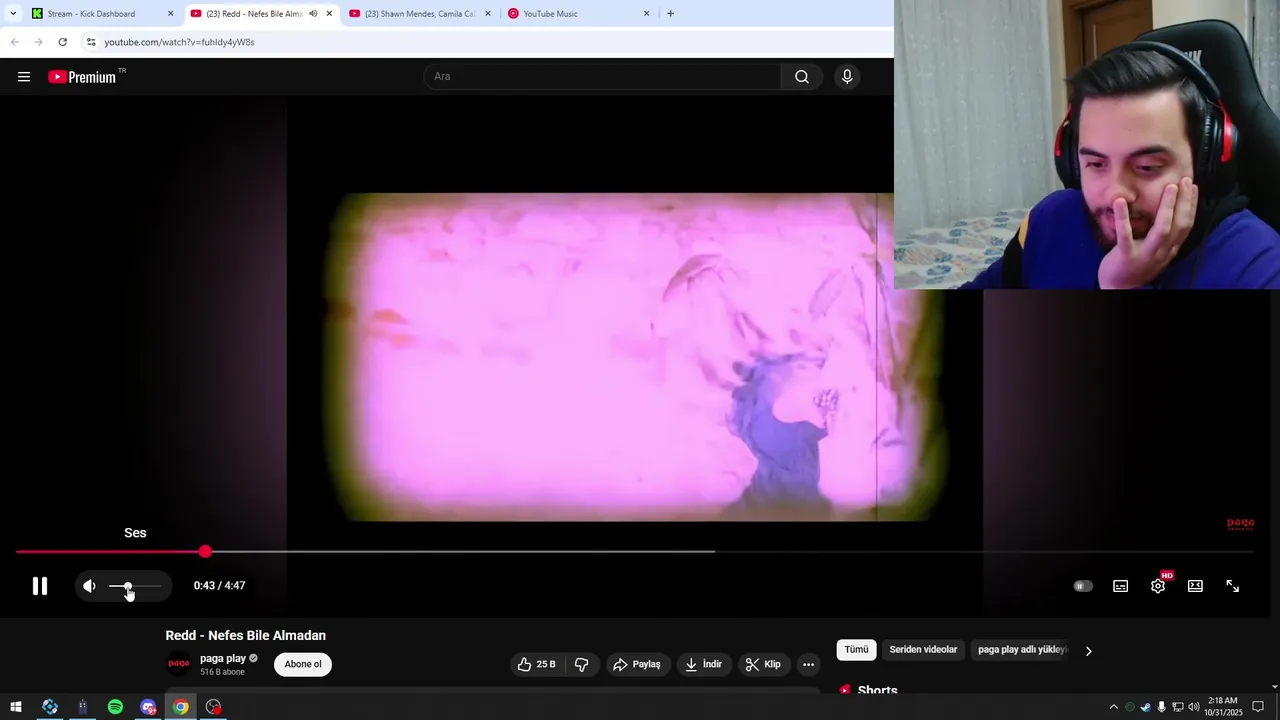Image resolution: width=1280 pixels, height=720 pixels.
Task: Subscribe using the Abone ol button
Action: (x=303, y=664)
